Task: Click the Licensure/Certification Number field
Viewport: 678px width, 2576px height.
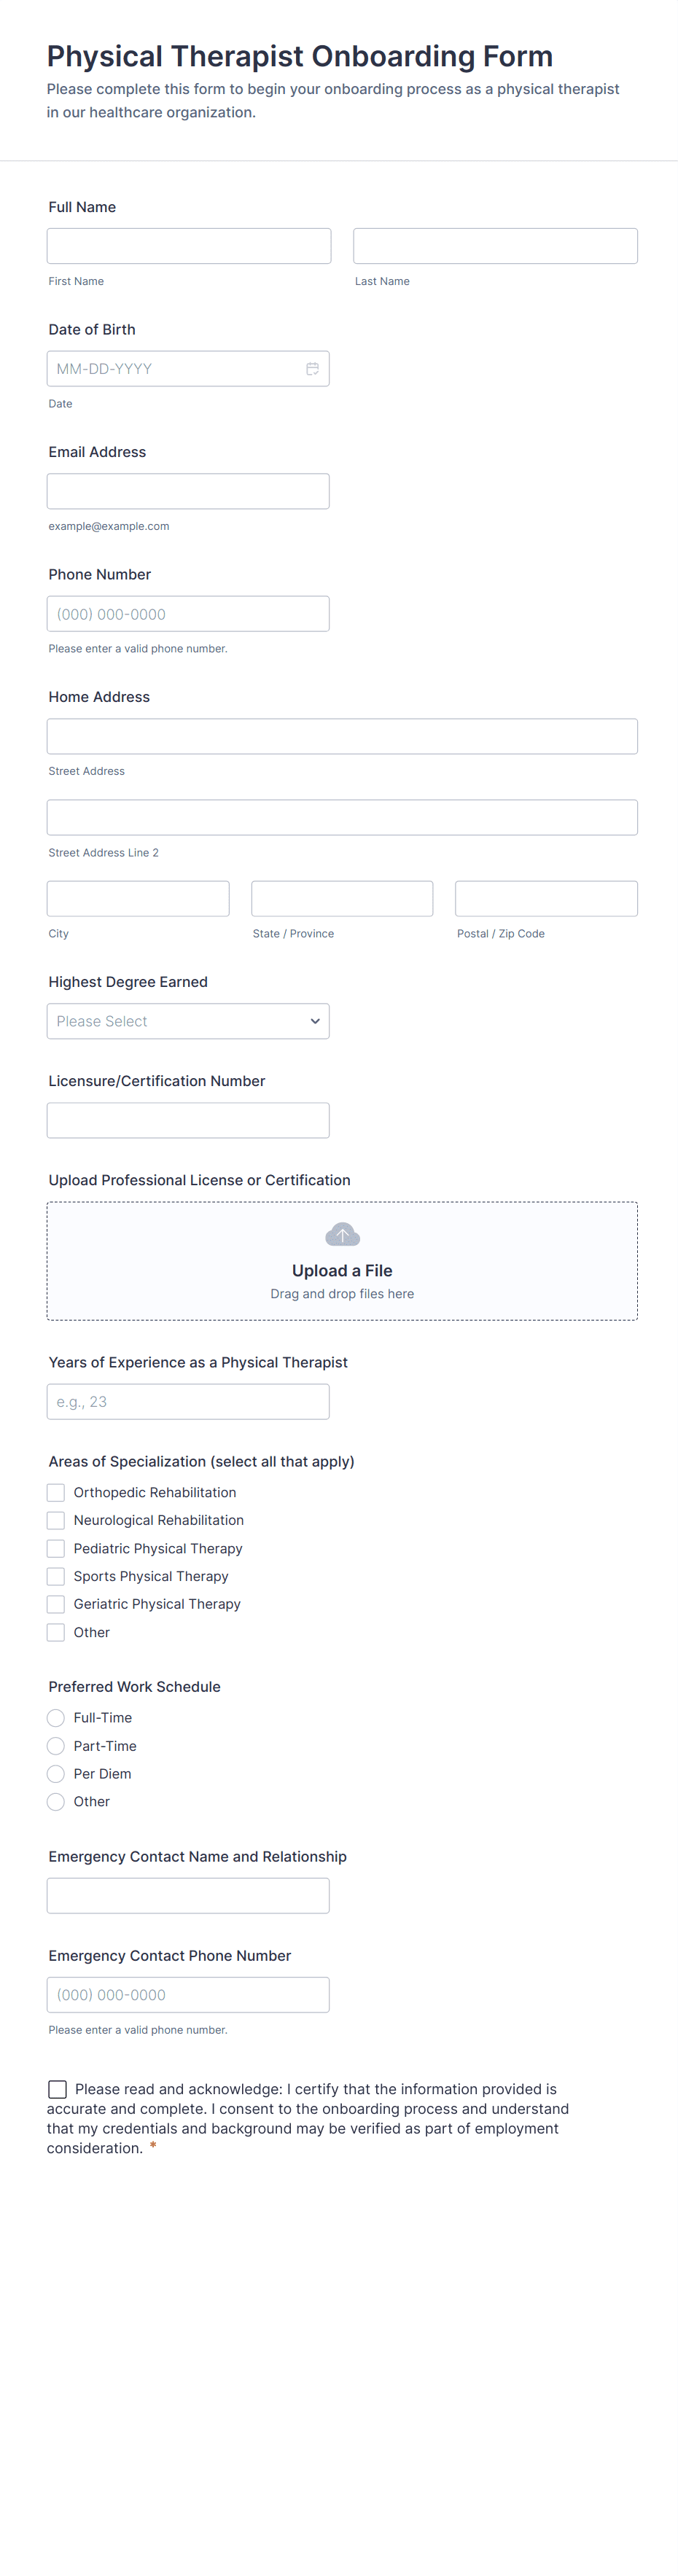Action: [x=188, y=1120]
